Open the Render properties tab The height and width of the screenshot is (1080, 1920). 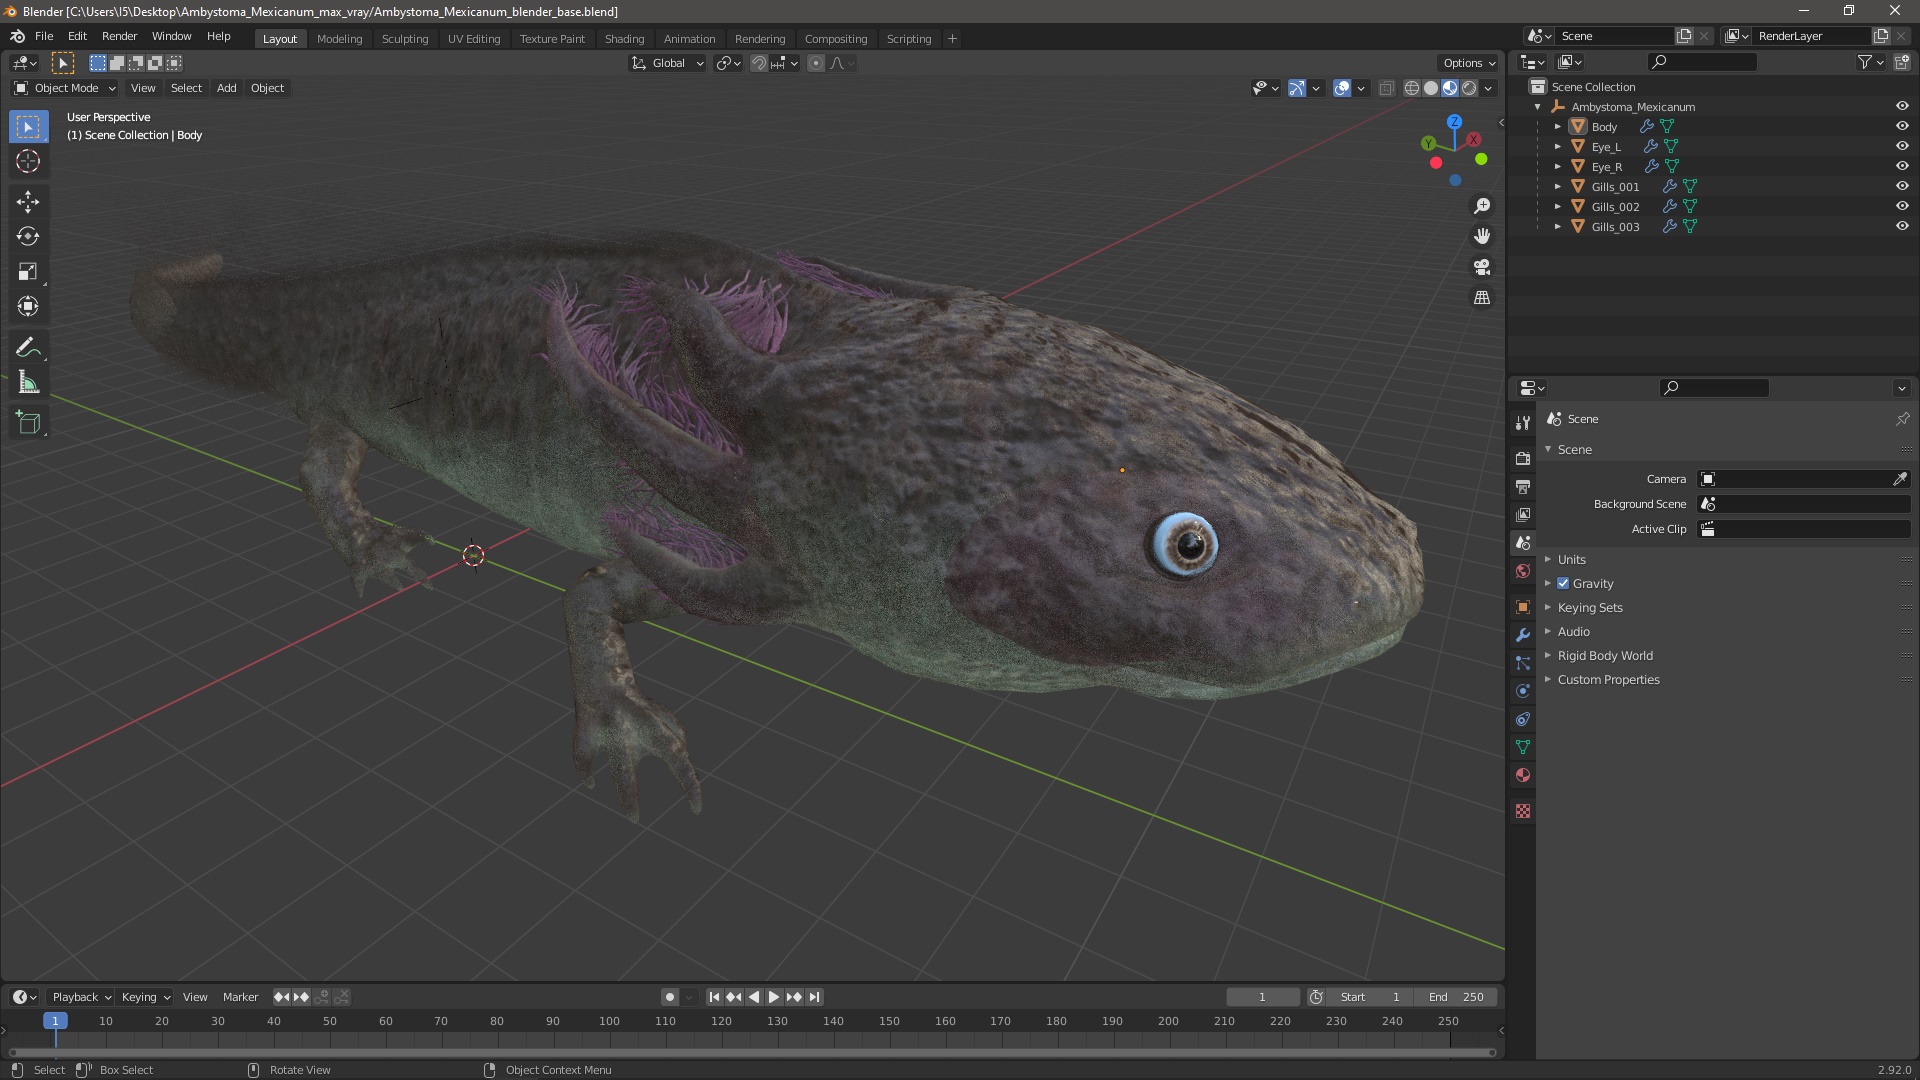1522,459
